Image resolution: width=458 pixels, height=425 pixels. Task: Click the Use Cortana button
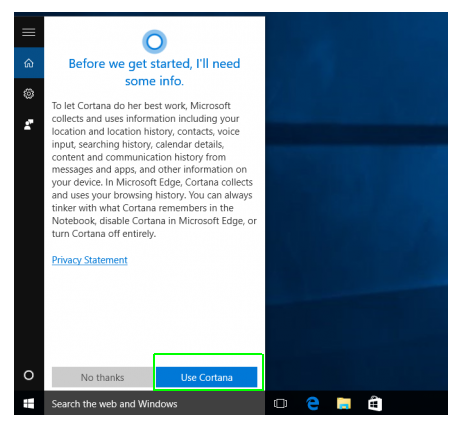pos(207,377)
